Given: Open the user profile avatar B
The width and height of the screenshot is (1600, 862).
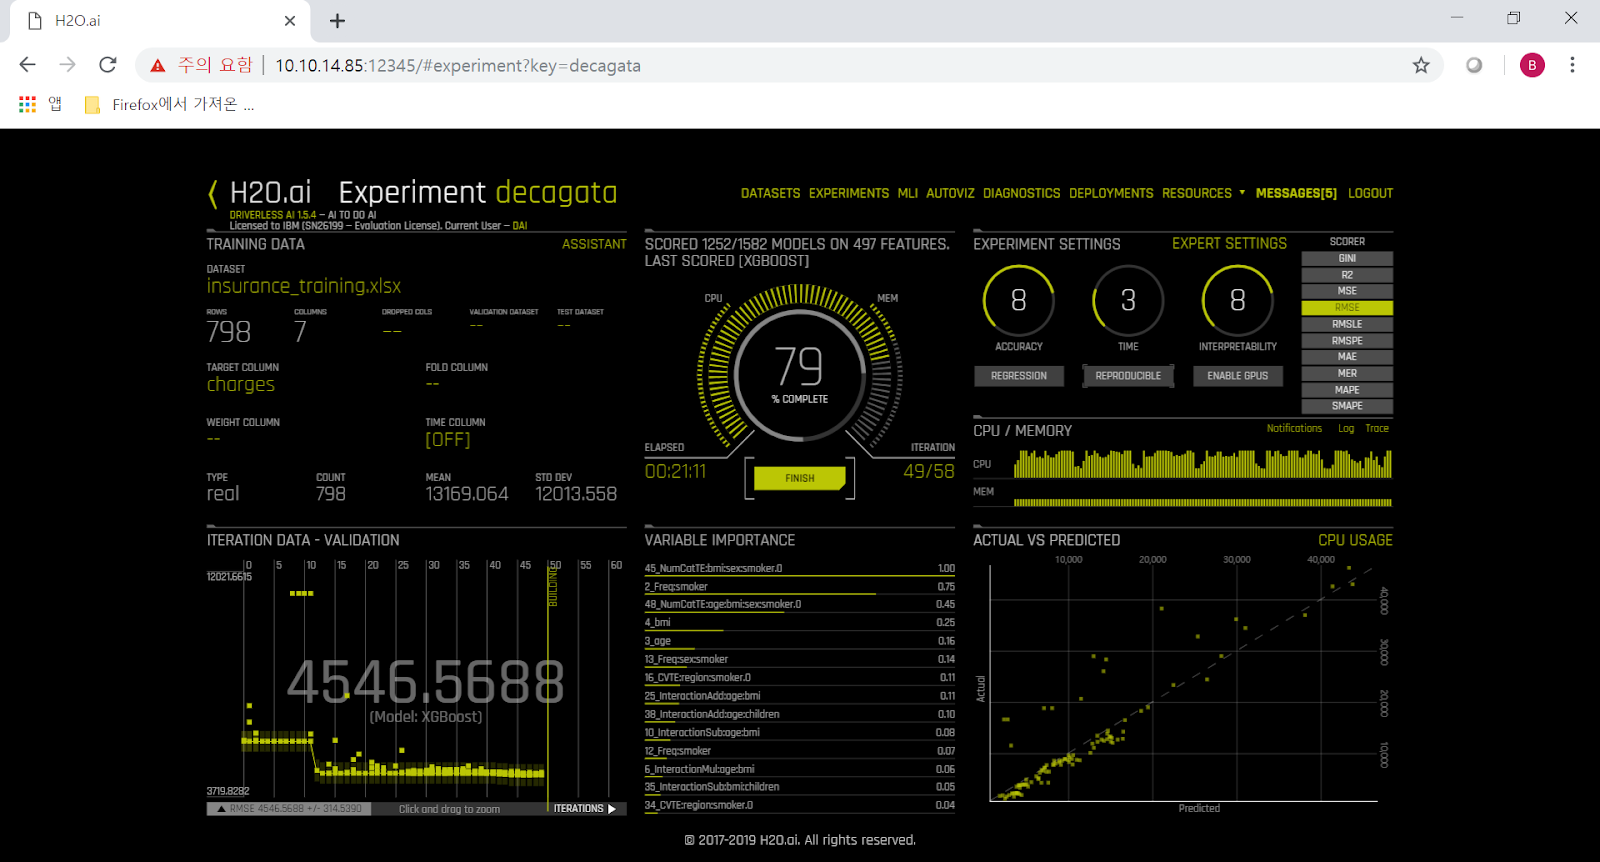Looking at the screenshot, I should [x=1532, y=65].
